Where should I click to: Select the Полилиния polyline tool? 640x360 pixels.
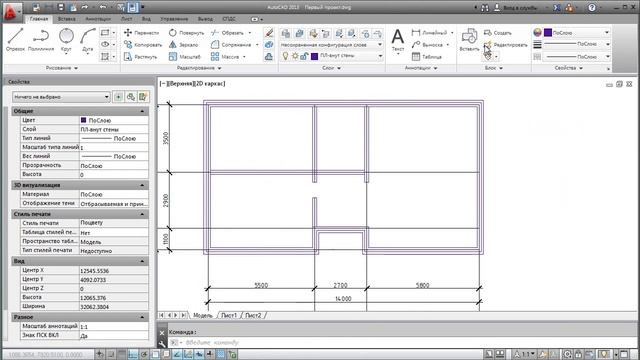click(x=41, y=39)
